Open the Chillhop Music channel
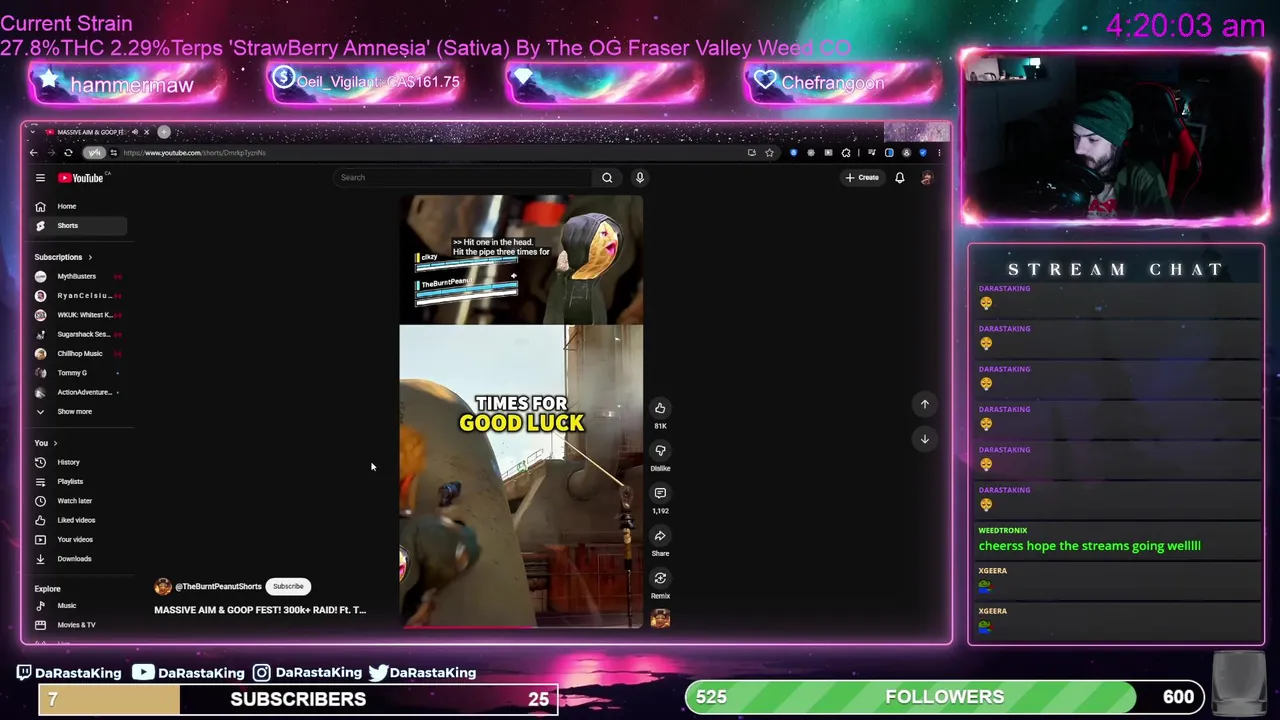This screenshot has width=1280, height=720. click(77, 354)
